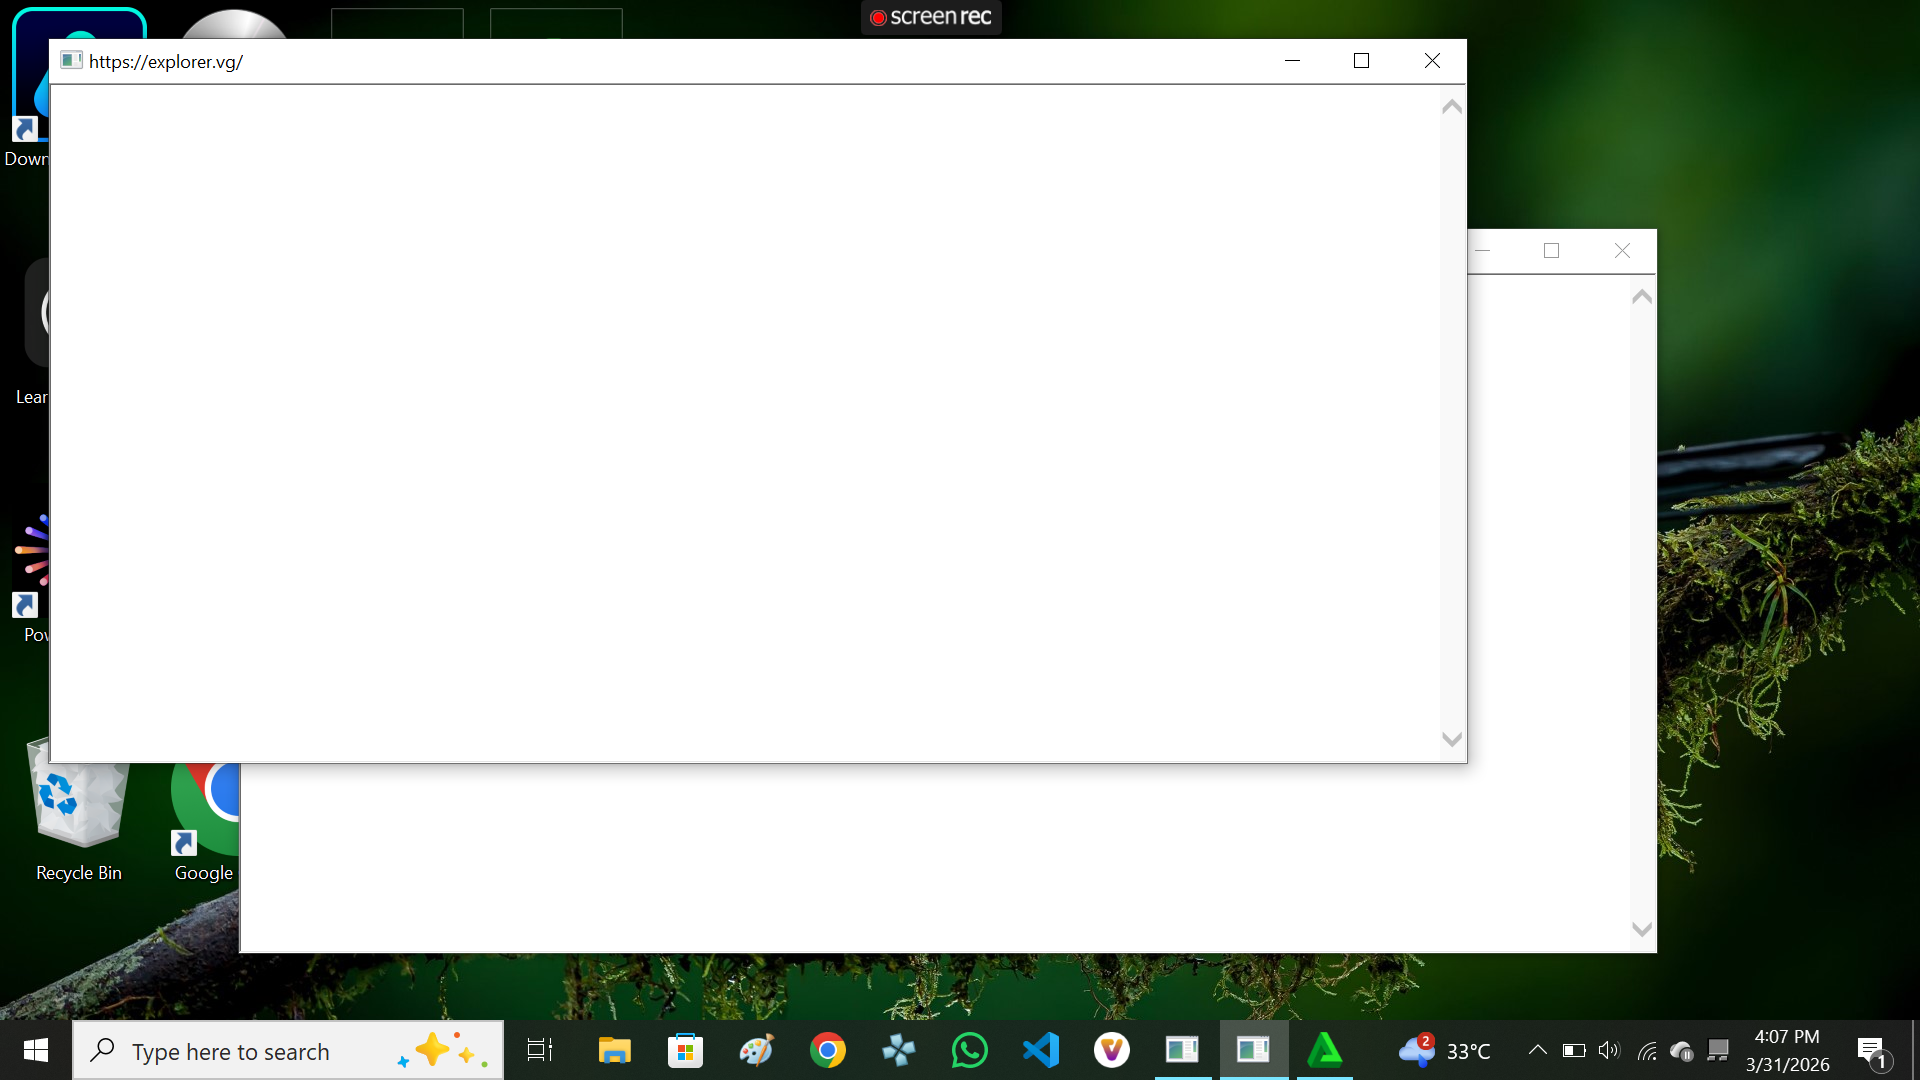Expand the hidden system tray icons chevron
This screenshot has height=1080, width=1920.
point(1537,1050)
